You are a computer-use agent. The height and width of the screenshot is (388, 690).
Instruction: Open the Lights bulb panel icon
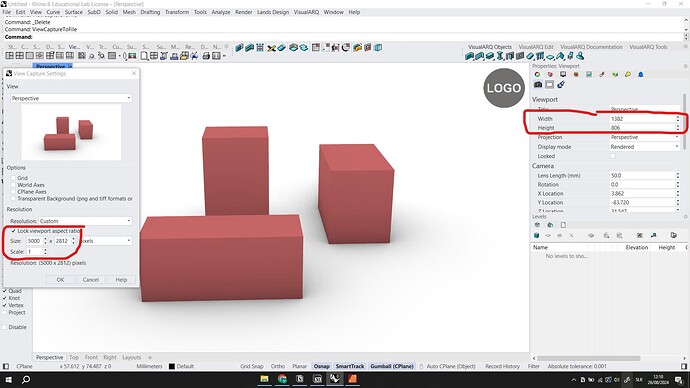point(628,74)
